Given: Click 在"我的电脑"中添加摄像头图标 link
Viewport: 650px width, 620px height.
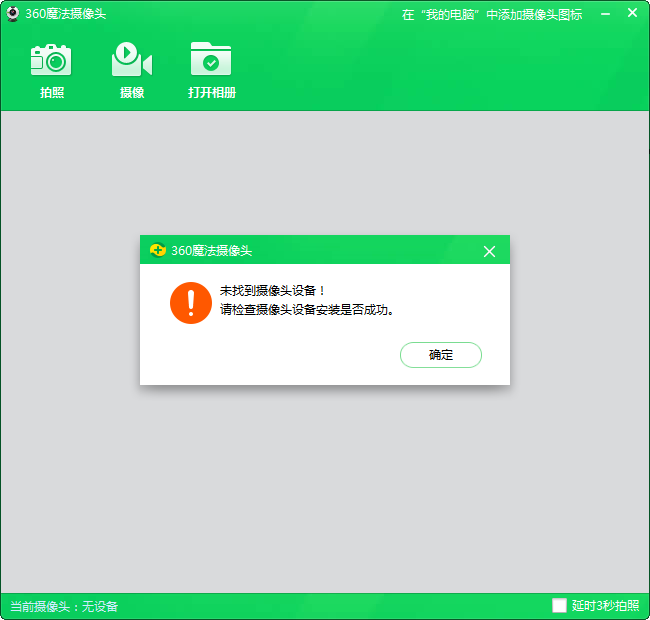Looking at the screenshot, I should (492, 15).
